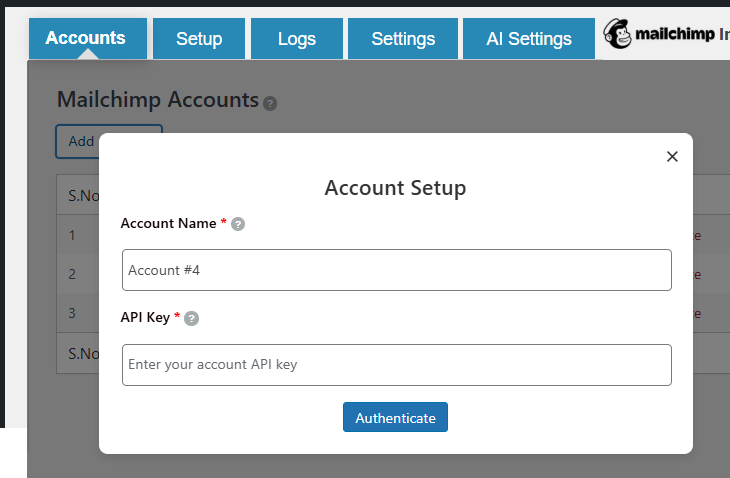This screenshot has width=730, height=478.
Task: Focus the Account Name input field
Action: tap(397, 270)
